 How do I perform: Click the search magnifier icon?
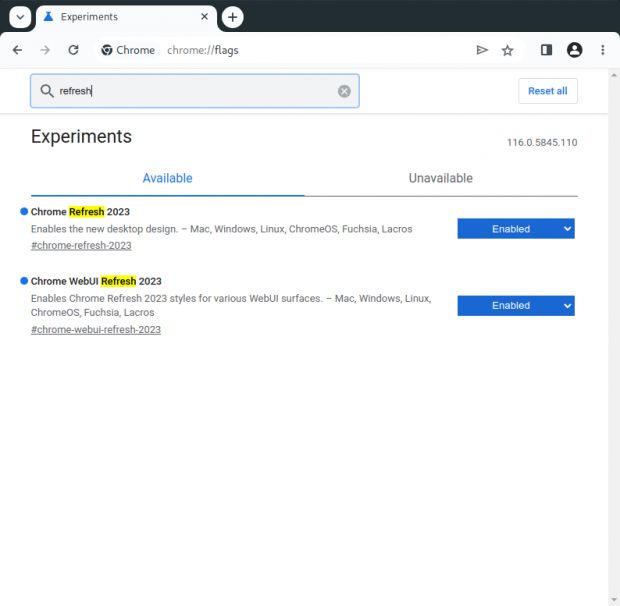coord(47,91)
